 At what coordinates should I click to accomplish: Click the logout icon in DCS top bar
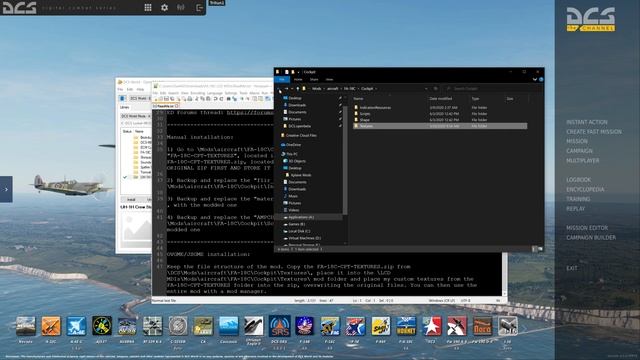tap(199, 7)
